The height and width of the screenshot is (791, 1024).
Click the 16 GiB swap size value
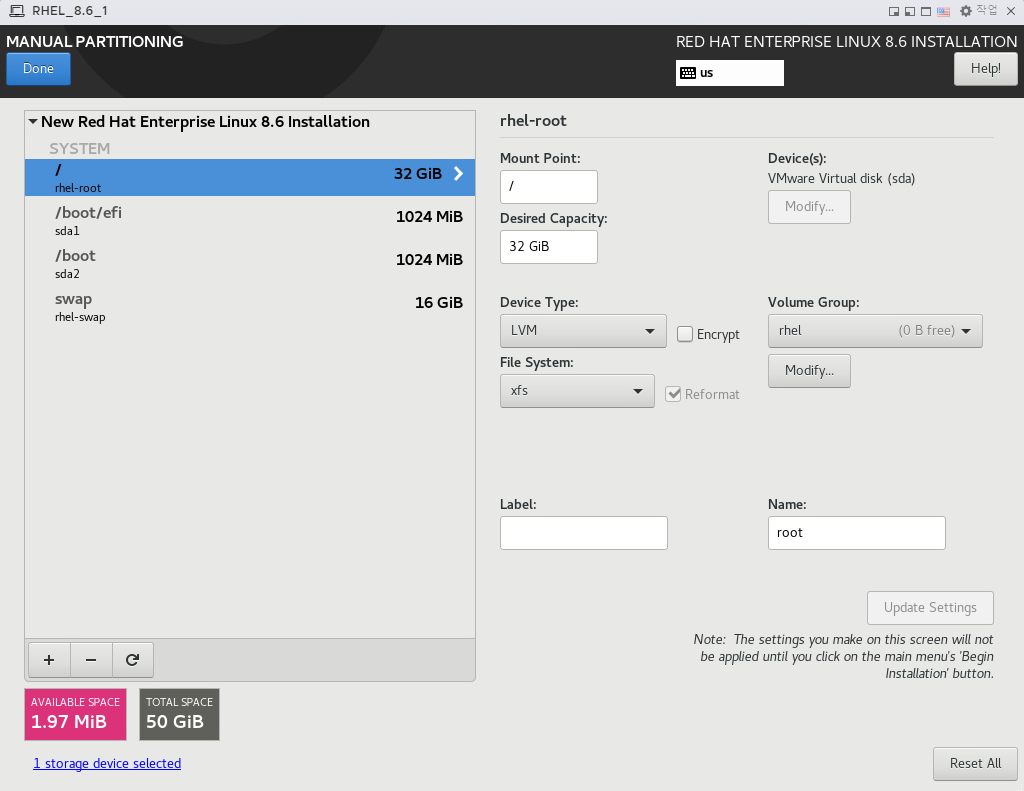point(439,302)
